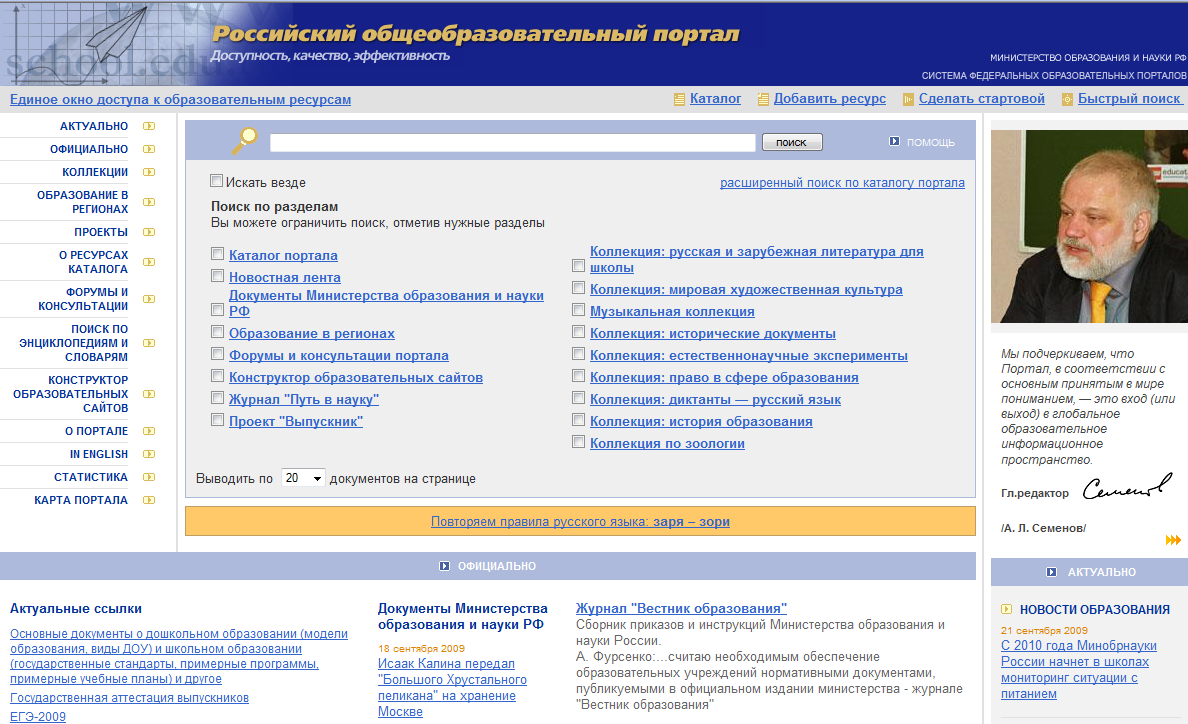Open Государственная аттестация выпускников link
The image size is (1188, 724).
129,697
